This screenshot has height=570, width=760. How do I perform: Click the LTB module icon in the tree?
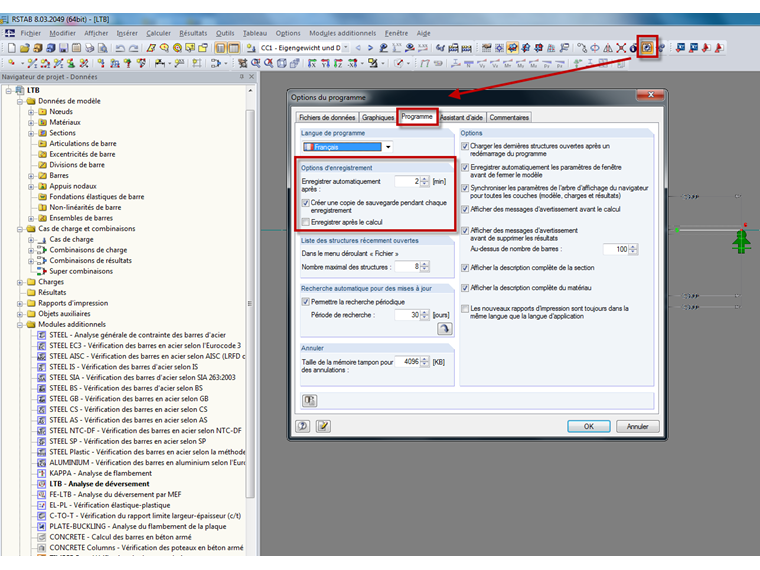[42, 484]
